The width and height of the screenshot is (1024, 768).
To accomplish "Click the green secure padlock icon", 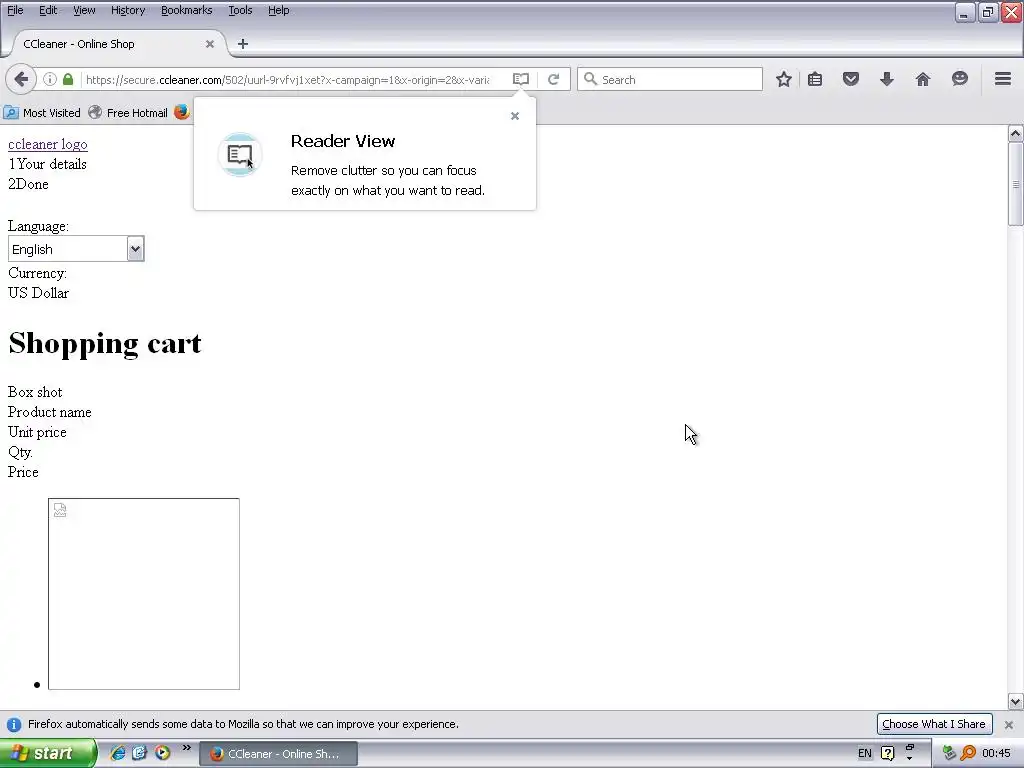I will tap(68, 80).
